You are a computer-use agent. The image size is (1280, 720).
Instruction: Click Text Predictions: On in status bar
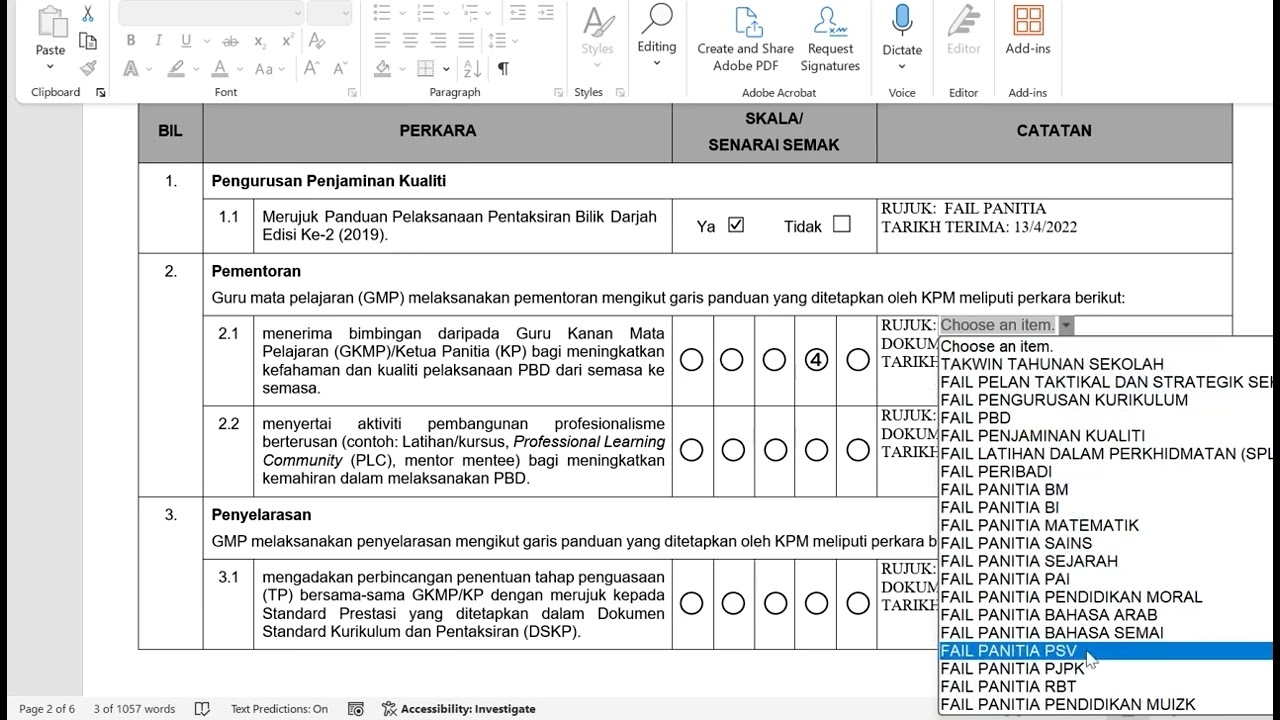[279, 709]
